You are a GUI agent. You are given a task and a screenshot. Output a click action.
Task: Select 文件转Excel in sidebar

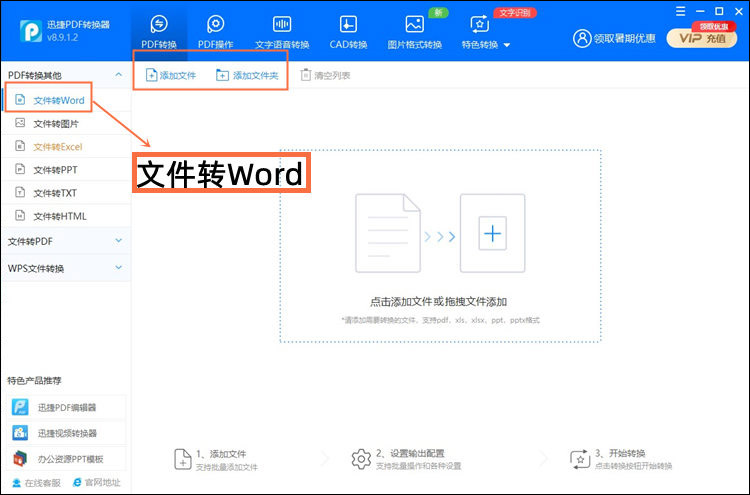(66, 146)
